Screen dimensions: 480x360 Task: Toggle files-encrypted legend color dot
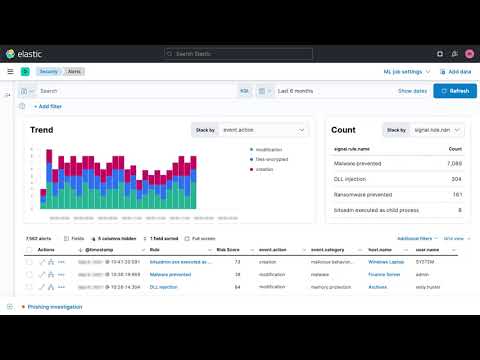(251, 159)
